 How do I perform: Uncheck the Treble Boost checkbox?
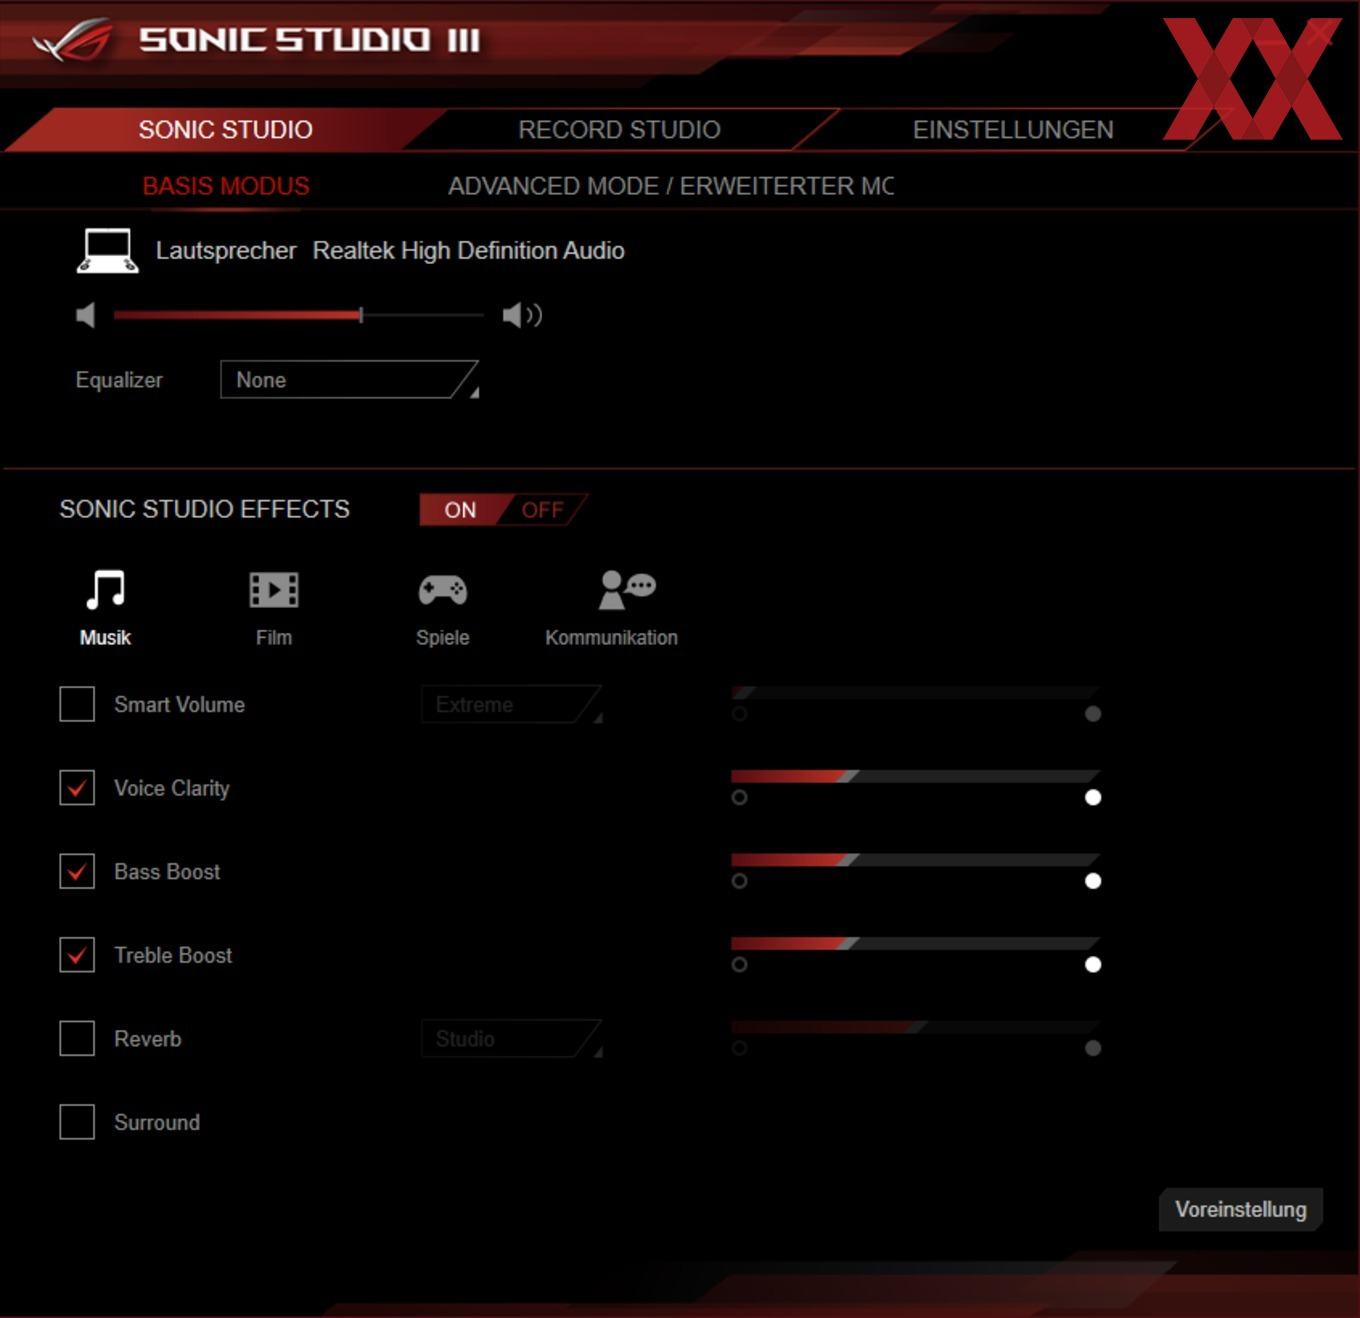pyautogui.click(x=77, y=955)
